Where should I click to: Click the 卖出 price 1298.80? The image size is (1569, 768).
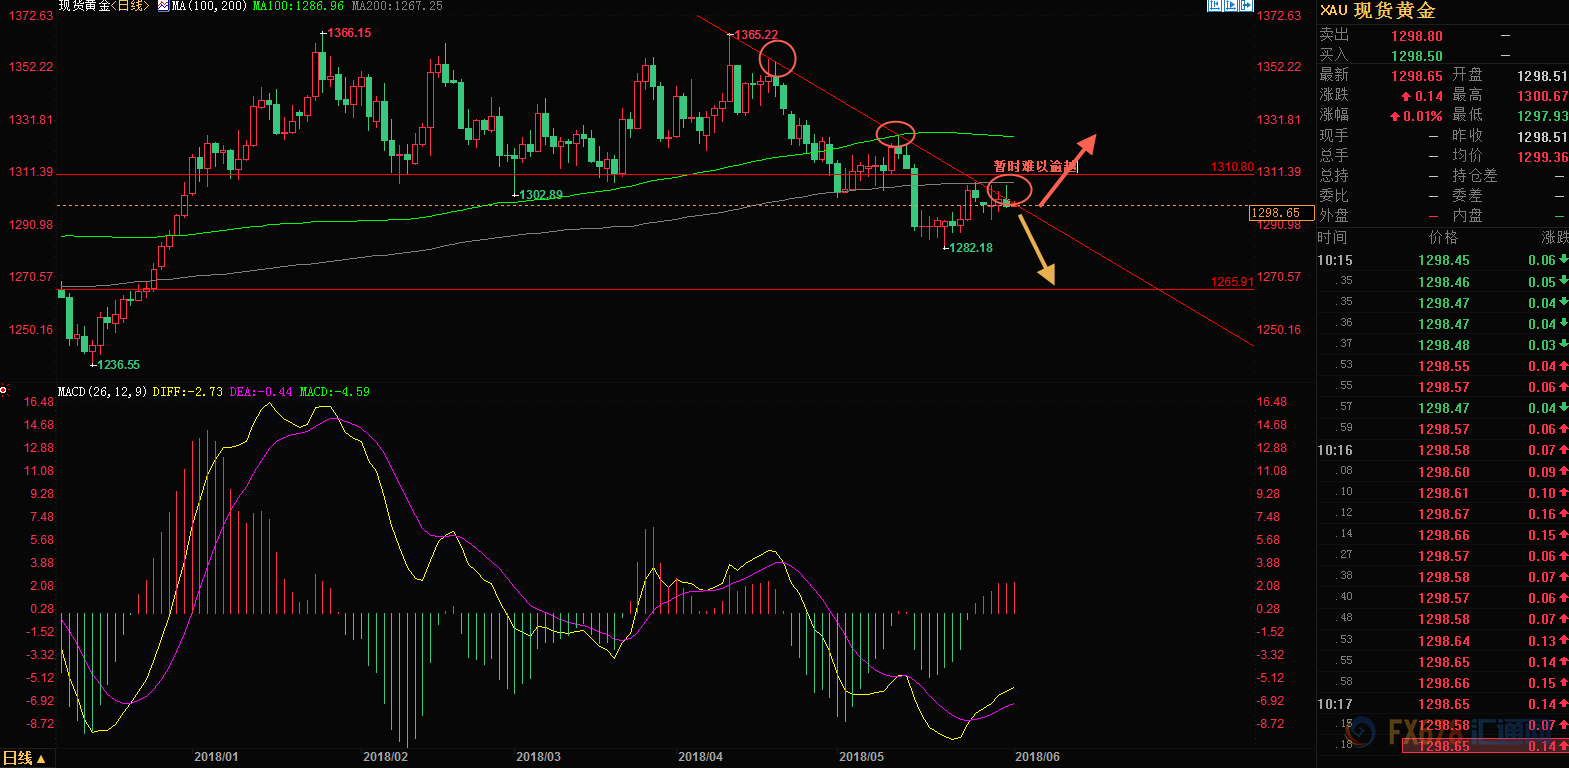tap(1417, 36)
